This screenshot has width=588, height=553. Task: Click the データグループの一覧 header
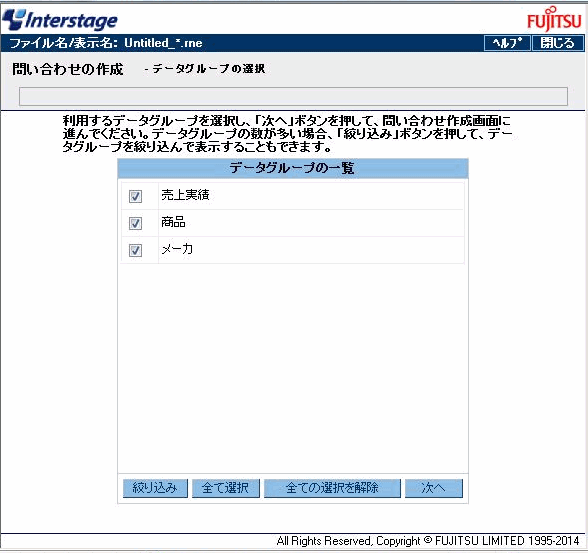[293, 168]
